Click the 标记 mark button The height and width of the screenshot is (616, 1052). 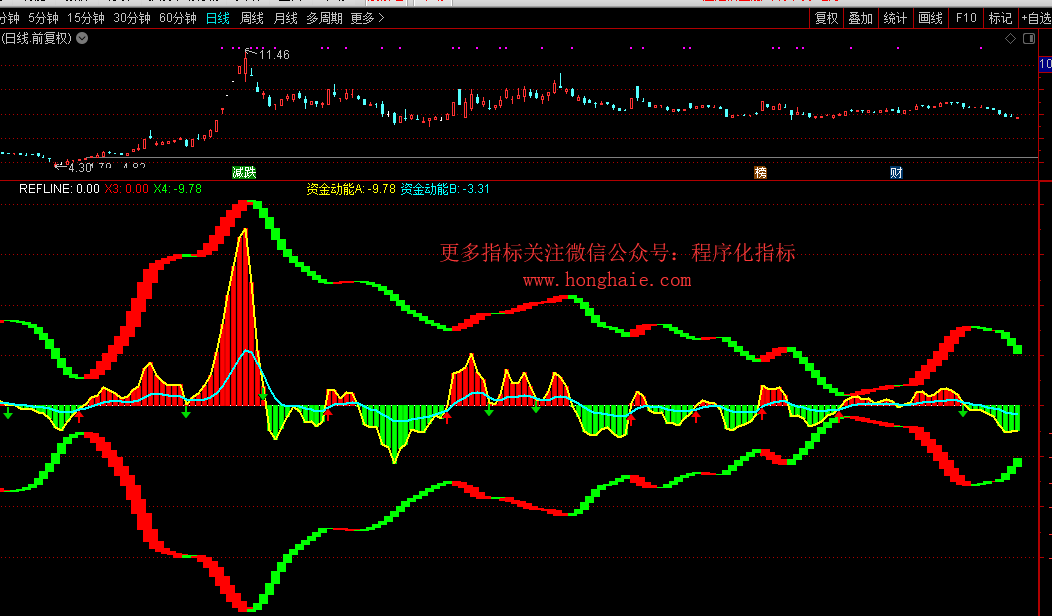[1000, 18]
